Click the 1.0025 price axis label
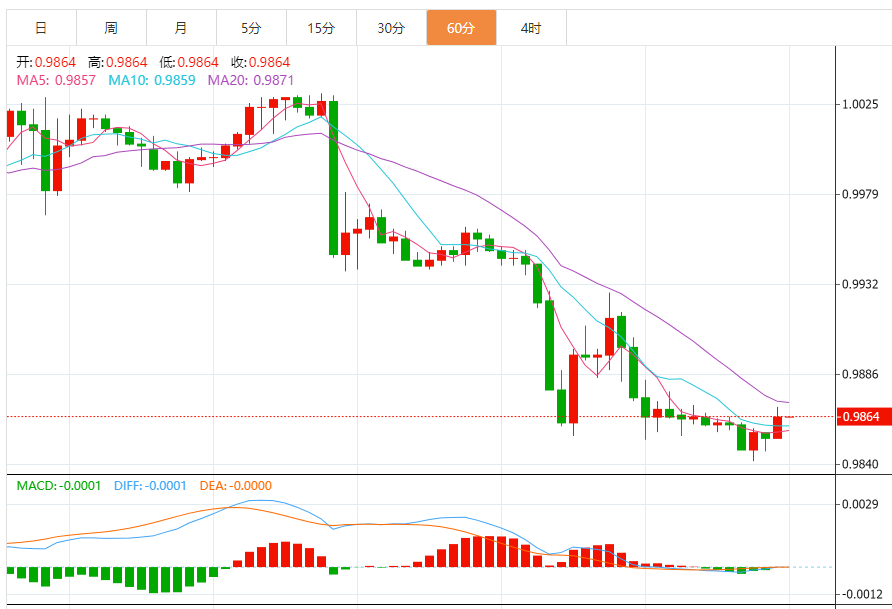Image resolution: width=892 pixels, height=609 pixels. click(860, 104)
